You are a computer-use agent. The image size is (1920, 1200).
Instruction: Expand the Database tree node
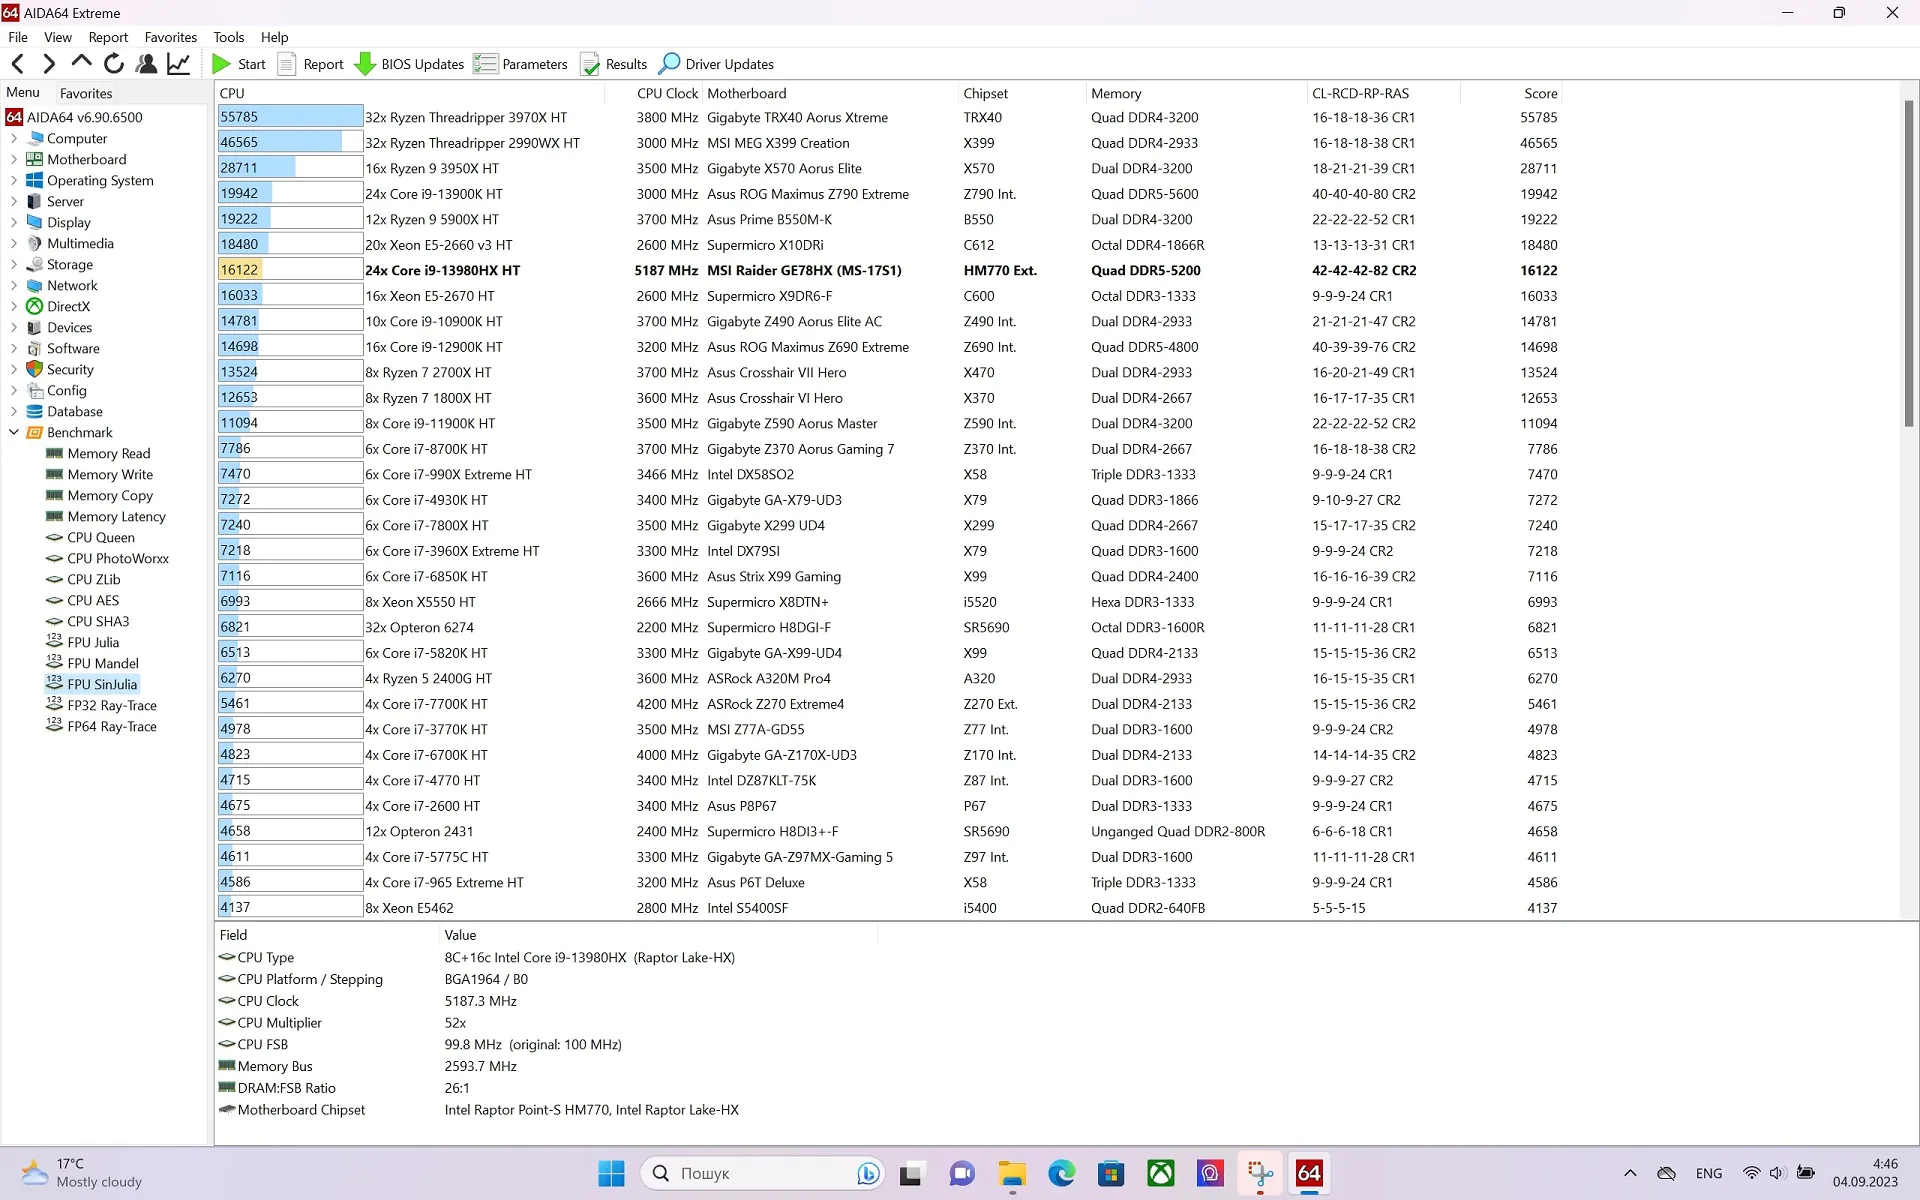[x=14, y=411]
